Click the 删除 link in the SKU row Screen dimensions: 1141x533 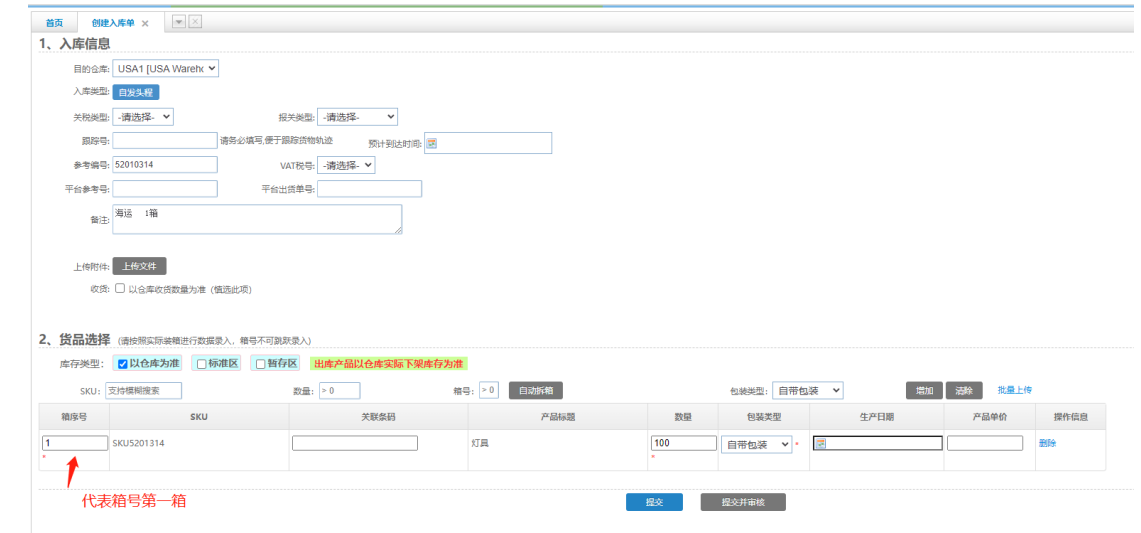(1047, 443)
